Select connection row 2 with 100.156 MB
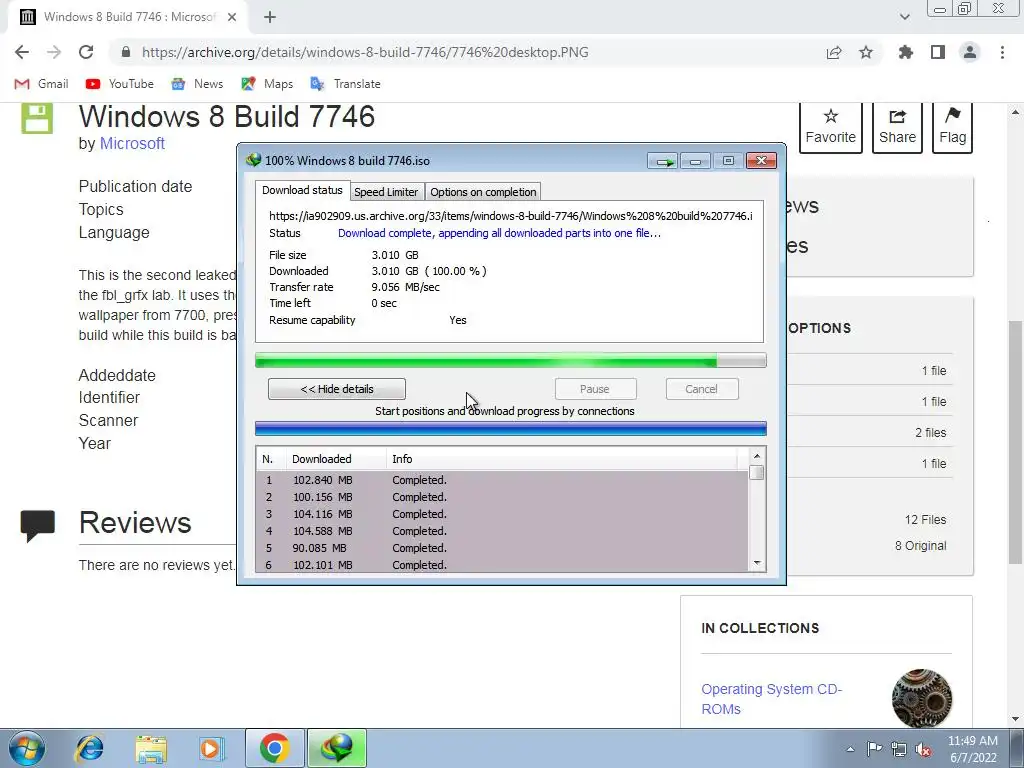The height and width of the screenshot is (768, 1024). [x=502, y=497]
